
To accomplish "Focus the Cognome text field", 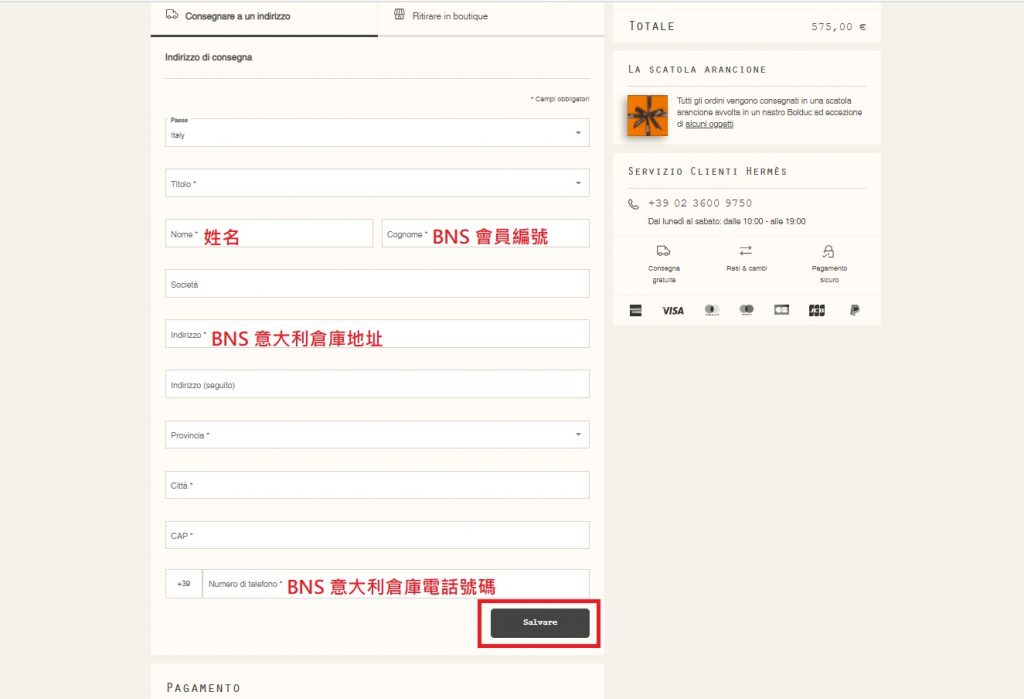I will pyautogui.click(x=485, y=234).
